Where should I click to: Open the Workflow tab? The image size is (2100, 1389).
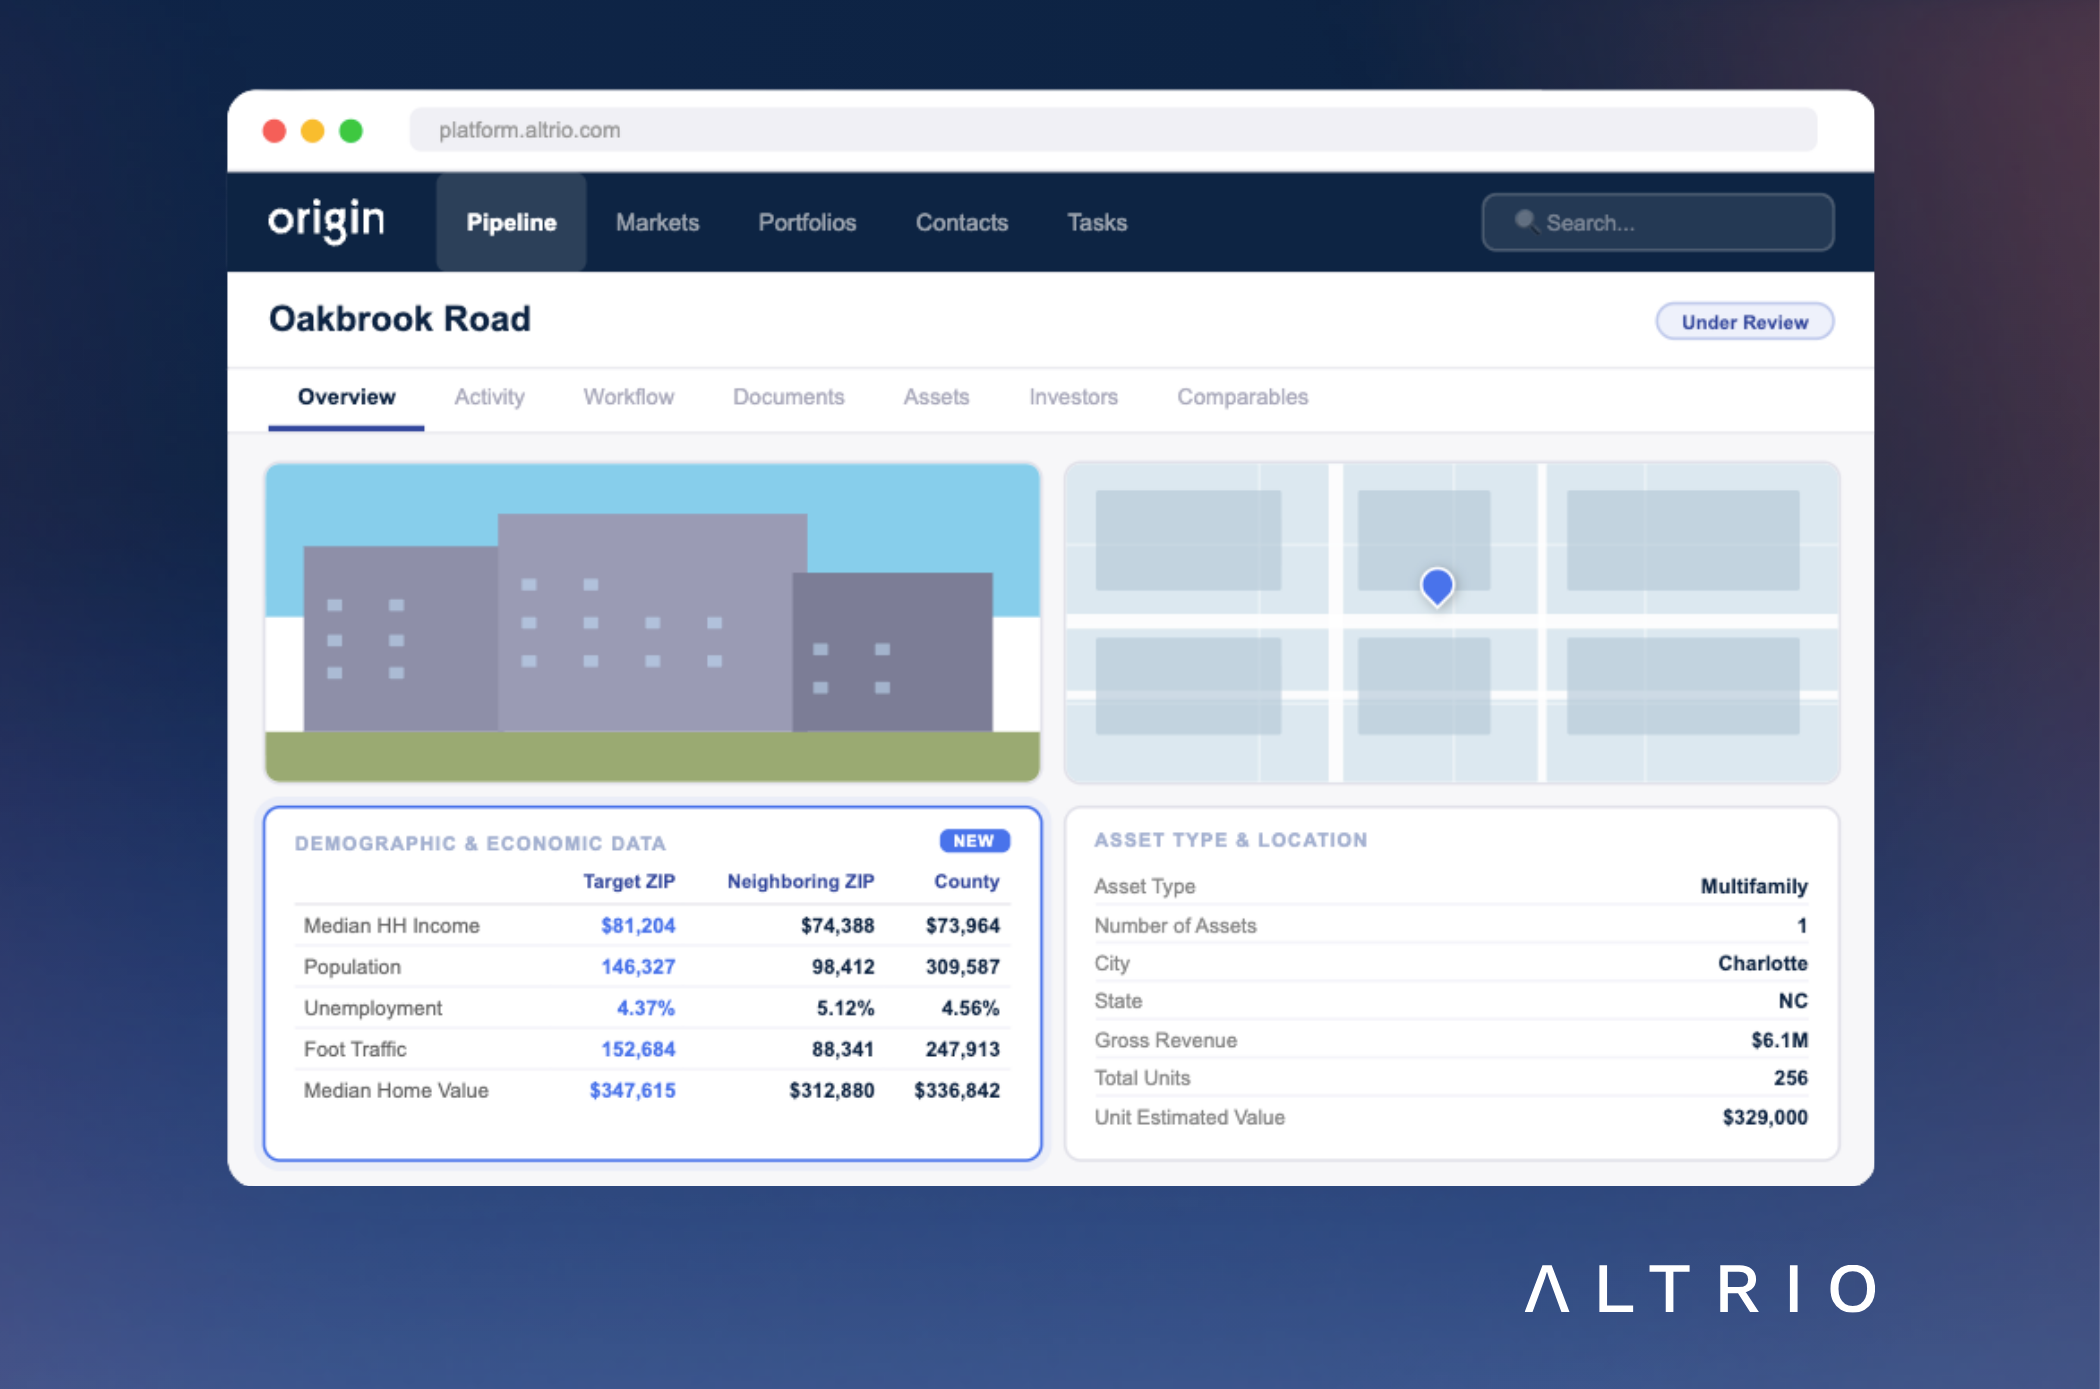(x=628, y=397)
